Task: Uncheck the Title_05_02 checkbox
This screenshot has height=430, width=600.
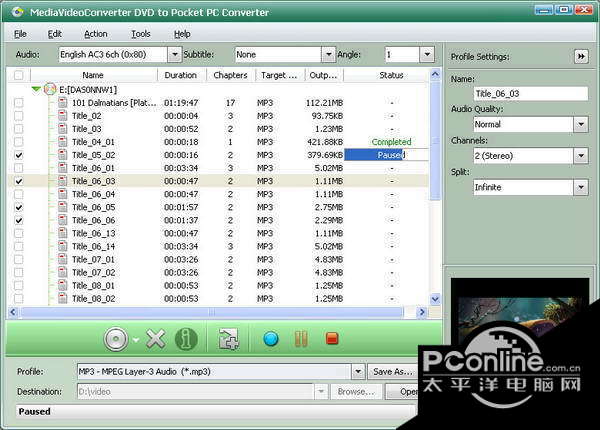Action: point(18,155)
